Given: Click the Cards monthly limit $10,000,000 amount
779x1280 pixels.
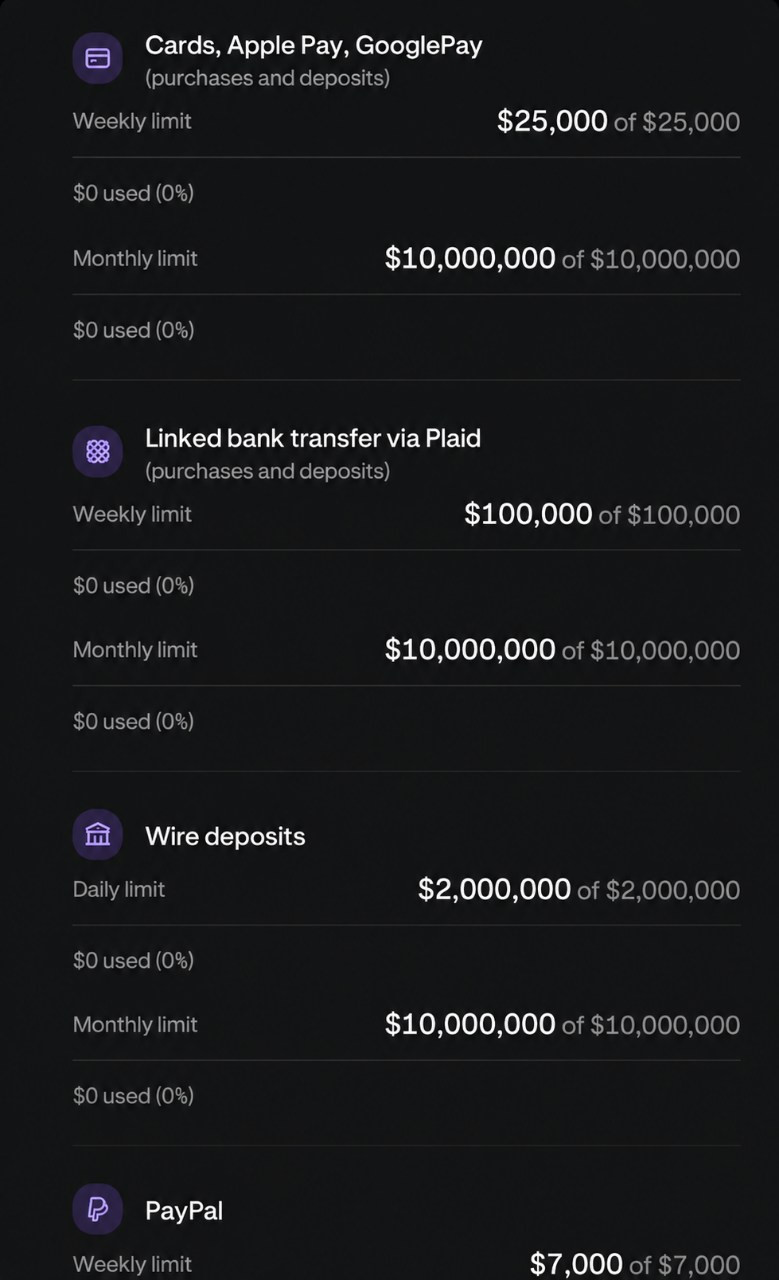Looking at the screenshot, I should [x=470, y=258].
